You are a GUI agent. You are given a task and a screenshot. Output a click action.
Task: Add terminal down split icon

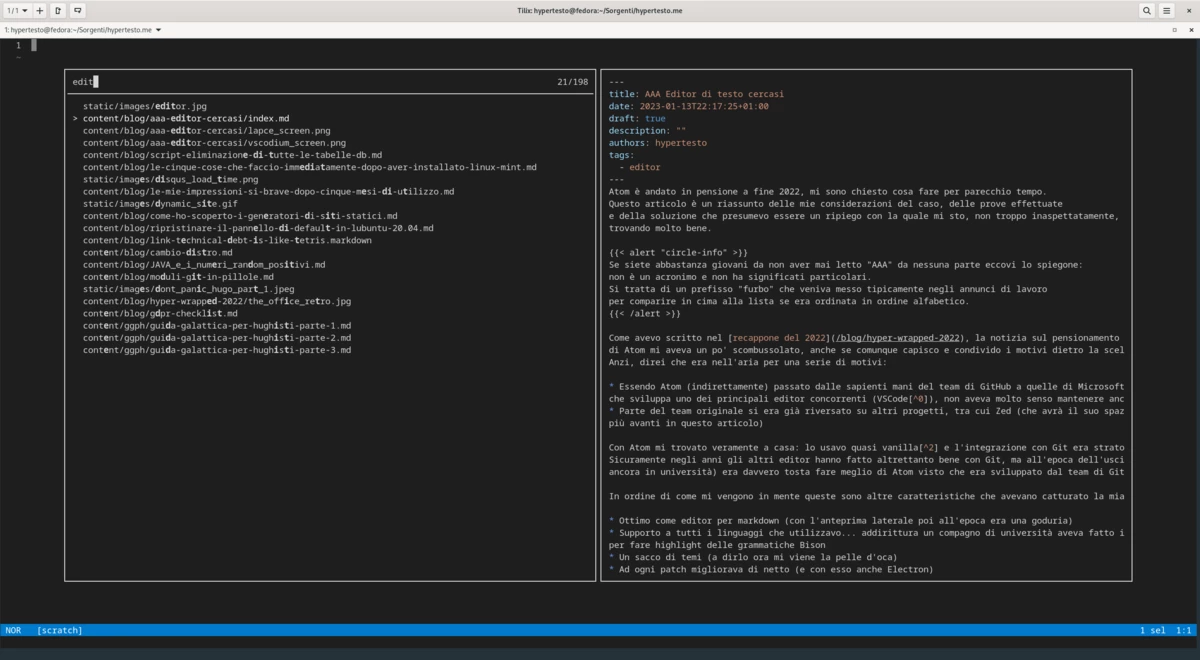[x=78, y=10]
